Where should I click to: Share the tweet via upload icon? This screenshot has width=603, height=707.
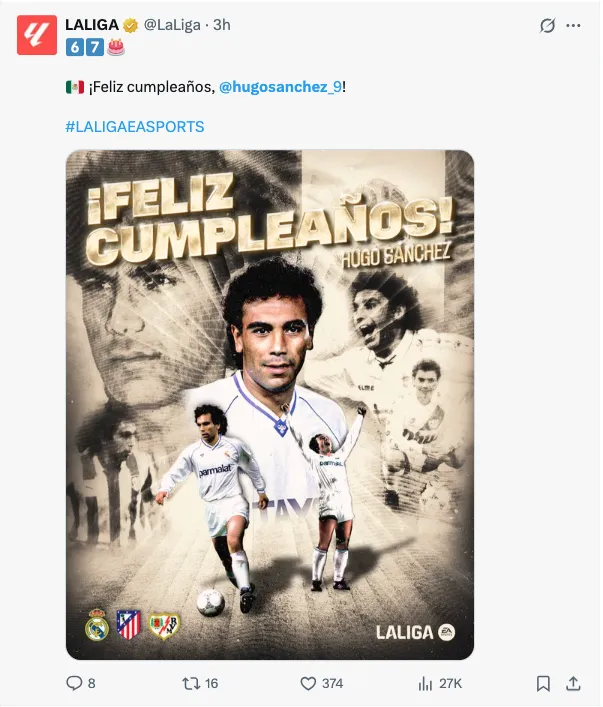tap(573, 684)
